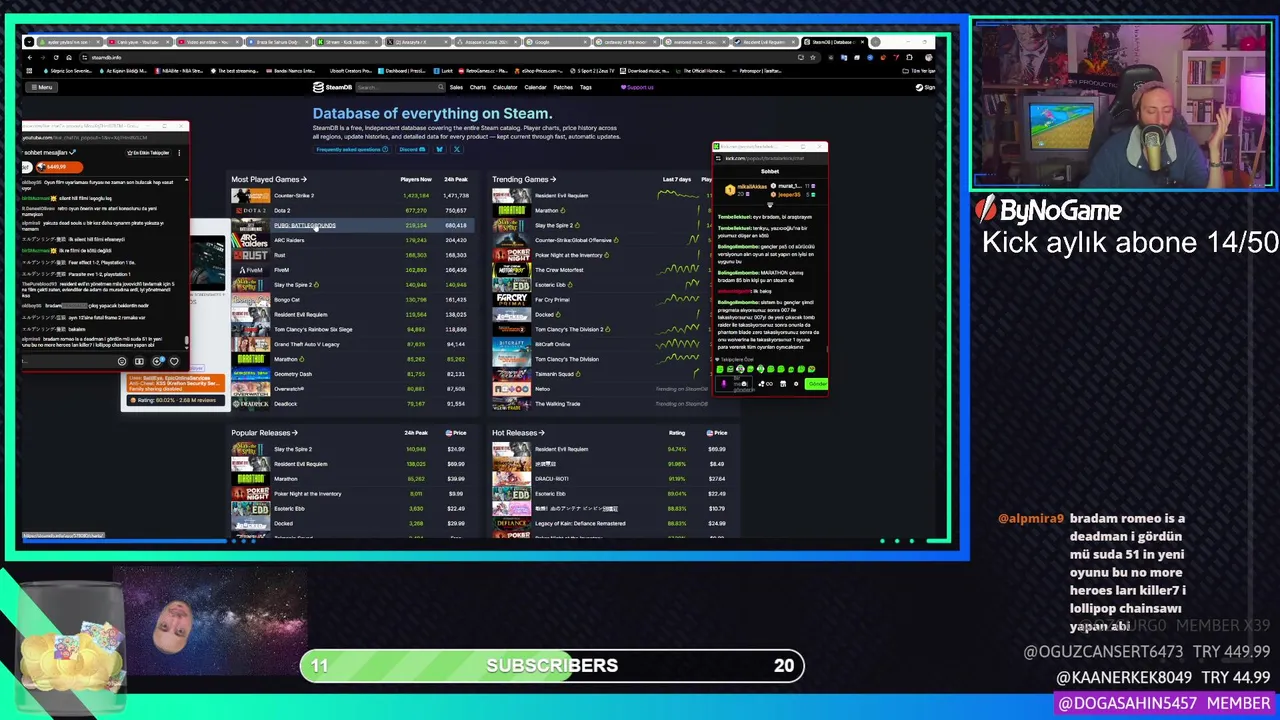Open Popular Releases arrow heading

point(264,433)
